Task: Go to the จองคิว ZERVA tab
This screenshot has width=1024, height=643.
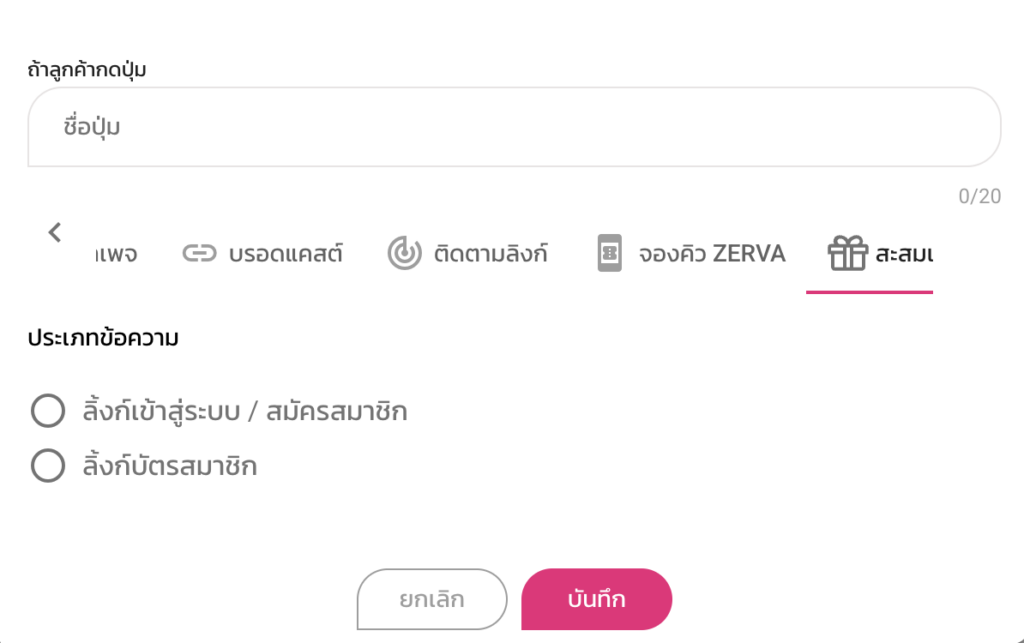Action: point(712,254)
